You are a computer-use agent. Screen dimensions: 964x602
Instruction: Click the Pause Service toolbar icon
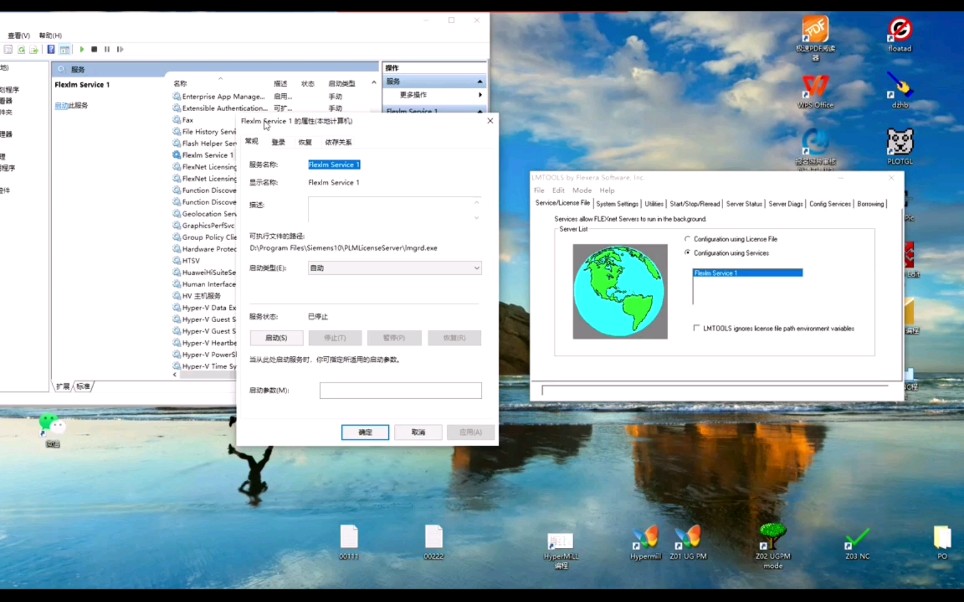[x=107, y=49]
